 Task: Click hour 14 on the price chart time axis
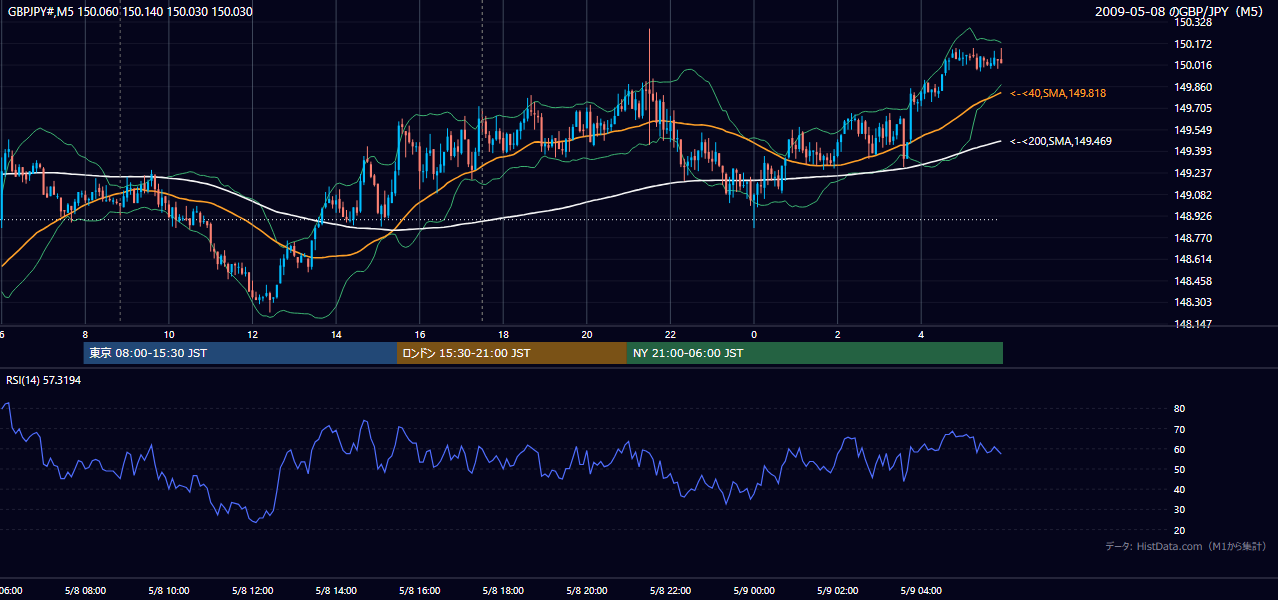(x=336, y=335)
